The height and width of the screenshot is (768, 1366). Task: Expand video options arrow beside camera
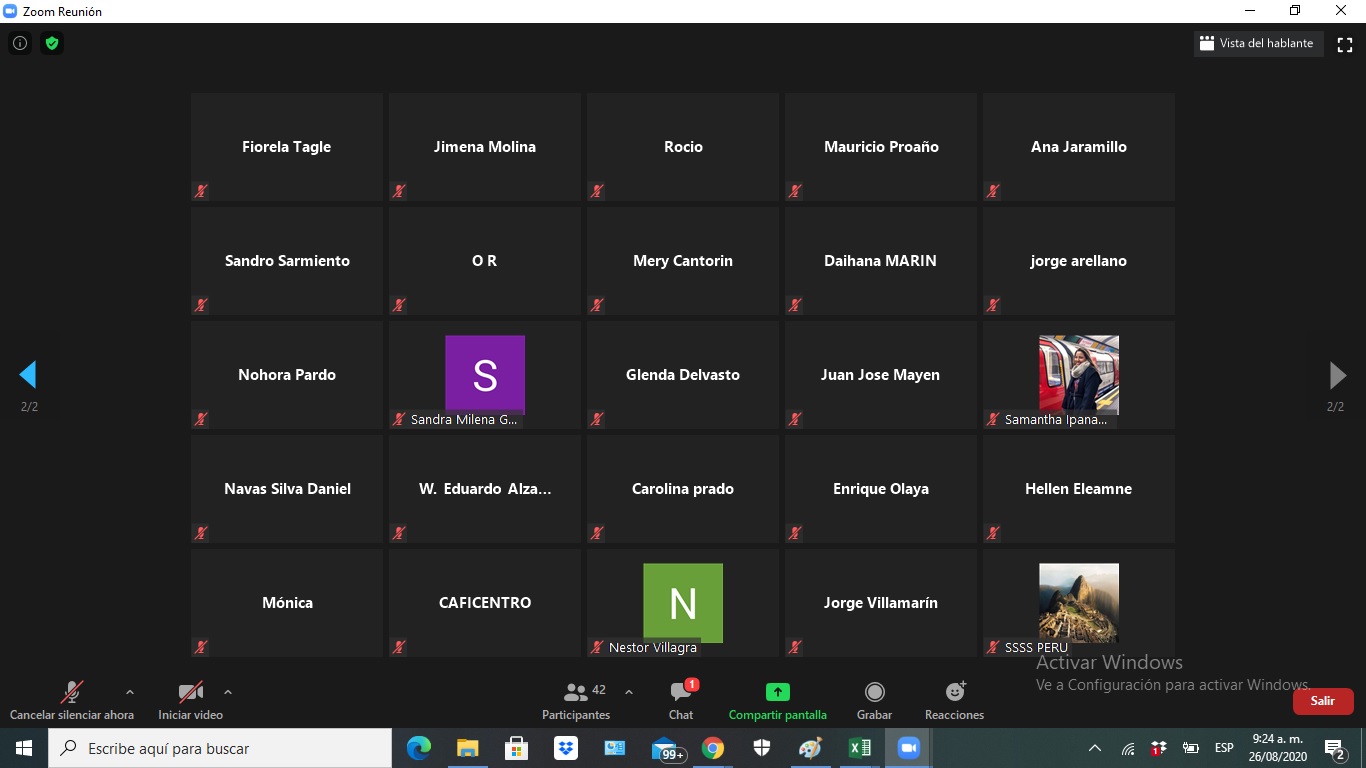(228, 692)
